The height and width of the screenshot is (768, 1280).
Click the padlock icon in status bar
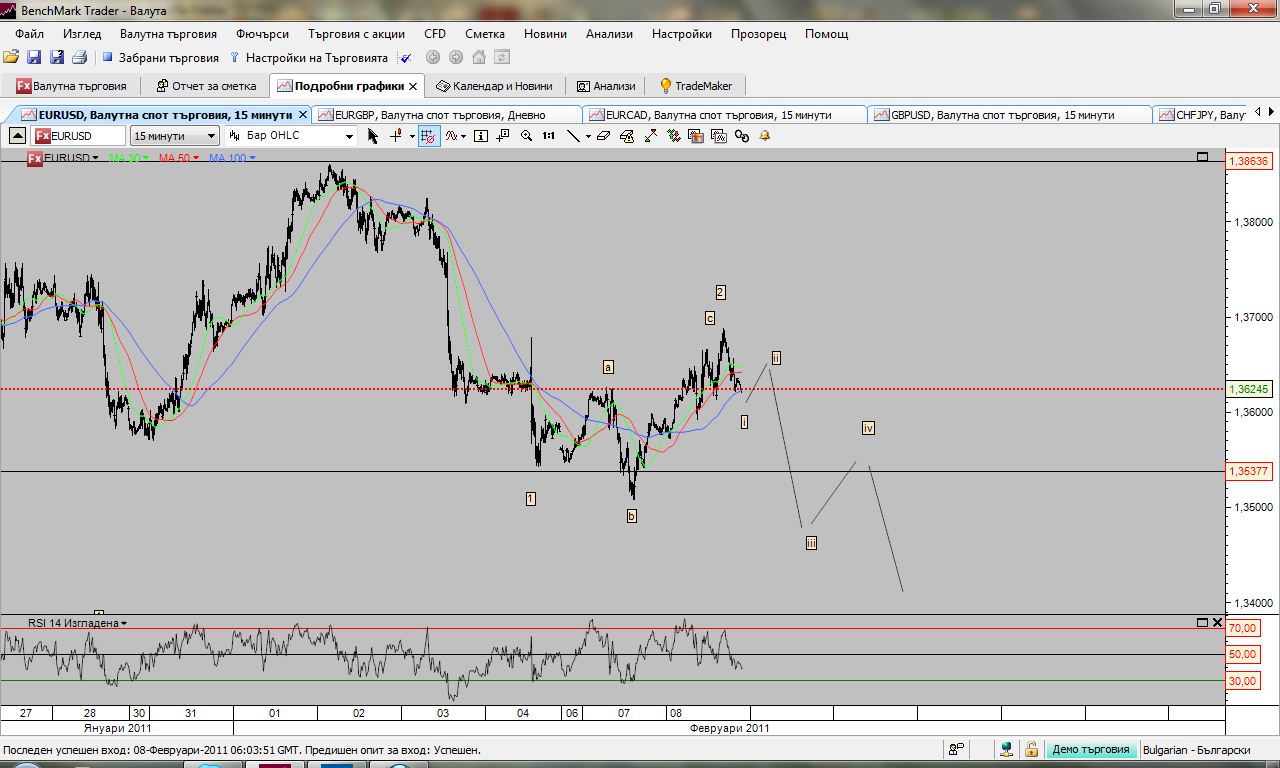coord(1031,749)
